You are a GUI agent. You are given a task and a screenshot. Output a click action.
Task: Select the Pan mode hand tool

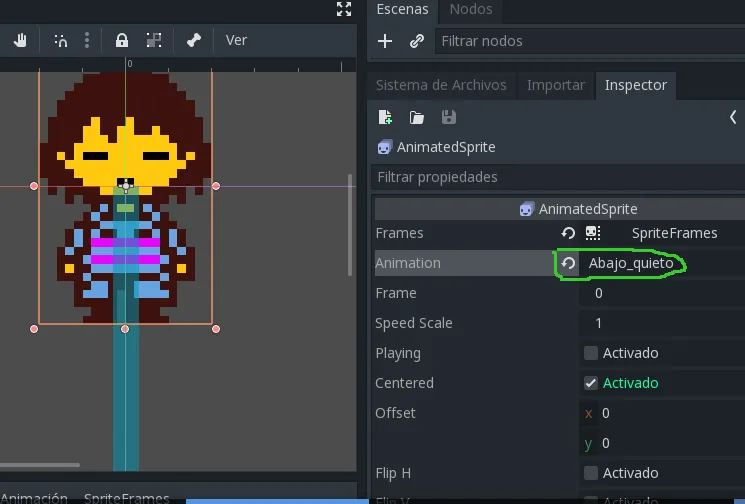(x=20, y=40)
